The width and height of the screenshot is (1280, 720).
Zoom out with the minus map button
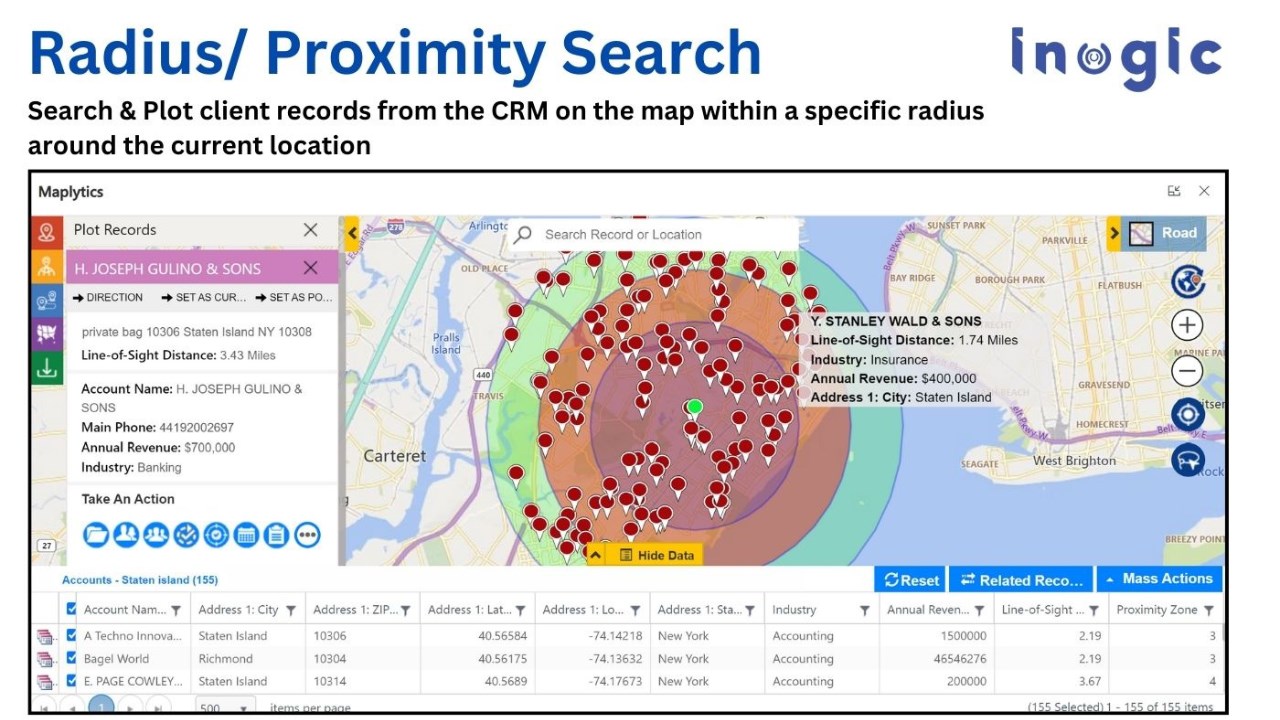point(1187,371)
